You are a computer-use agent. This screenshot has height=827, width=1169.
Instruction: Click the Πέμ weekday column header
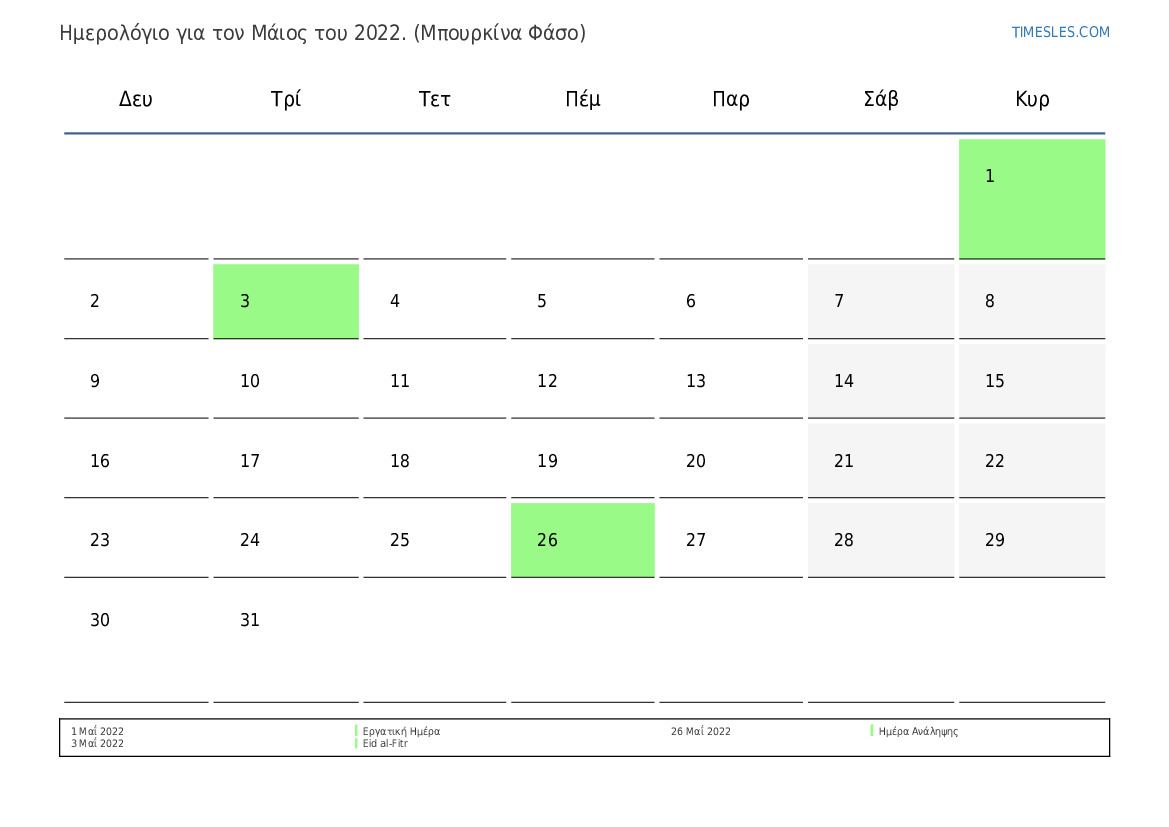(583, 99)
